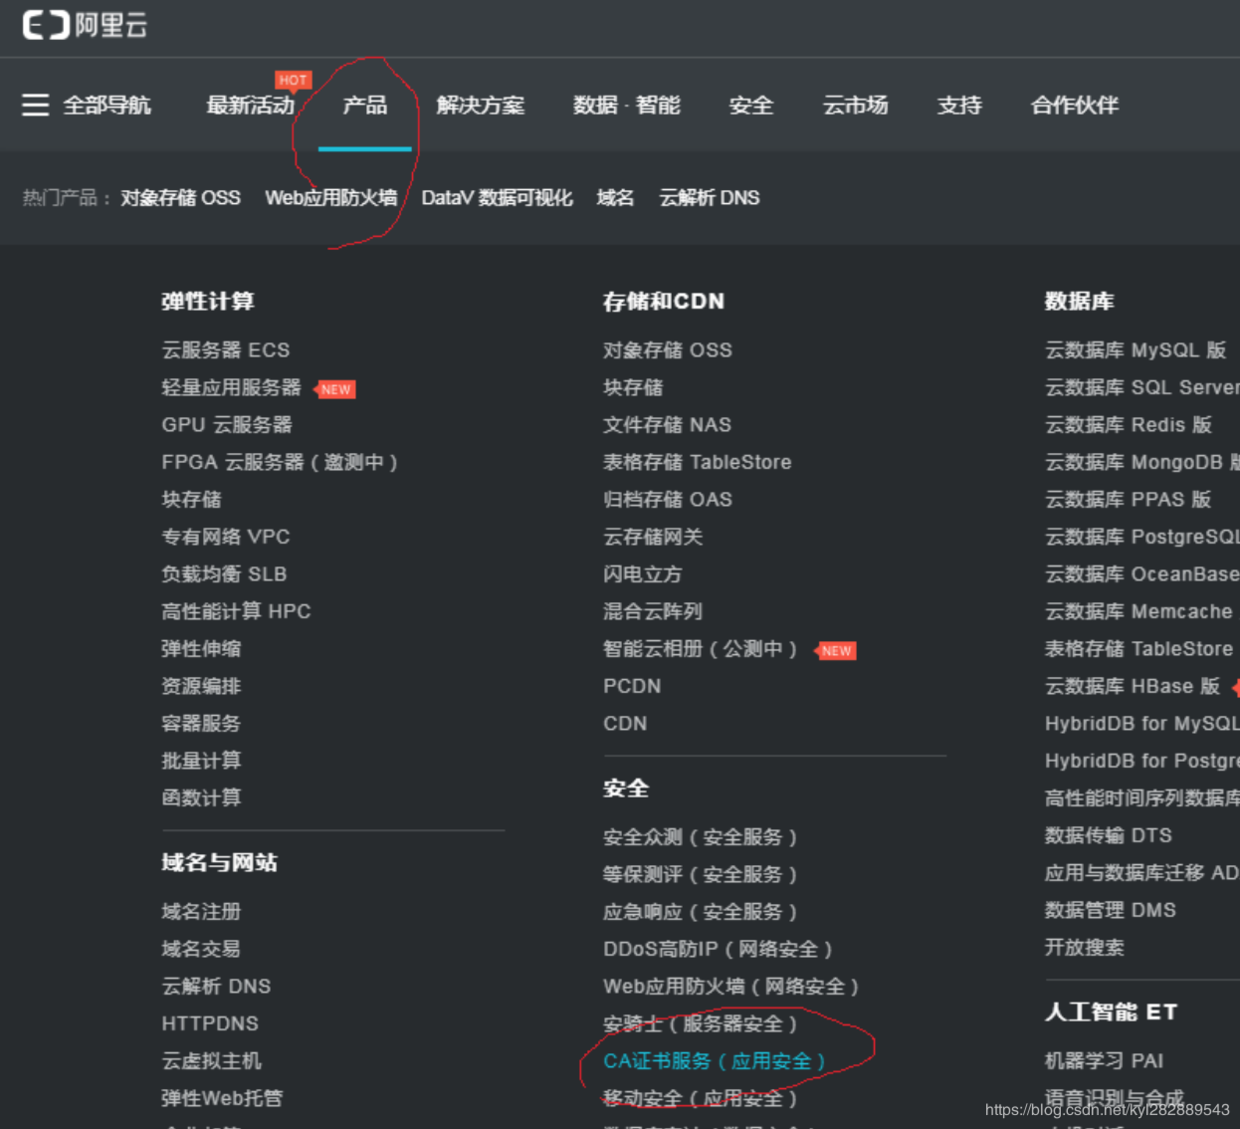The image size is (1240, 1129).
Task: Click hot product 云解析 DNS link
Action: [x=709, y=198]
